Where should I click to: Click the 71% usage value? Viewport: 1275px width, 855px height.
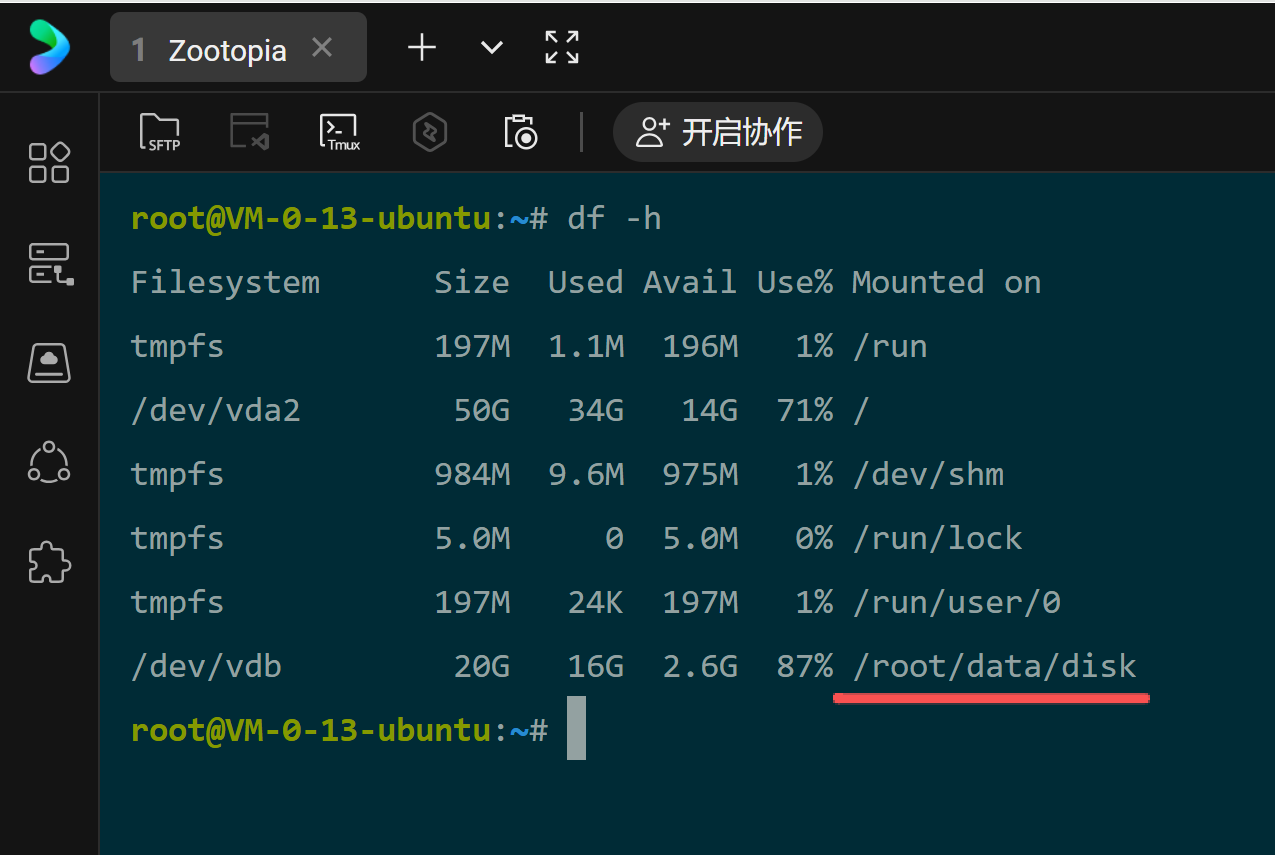804,410
